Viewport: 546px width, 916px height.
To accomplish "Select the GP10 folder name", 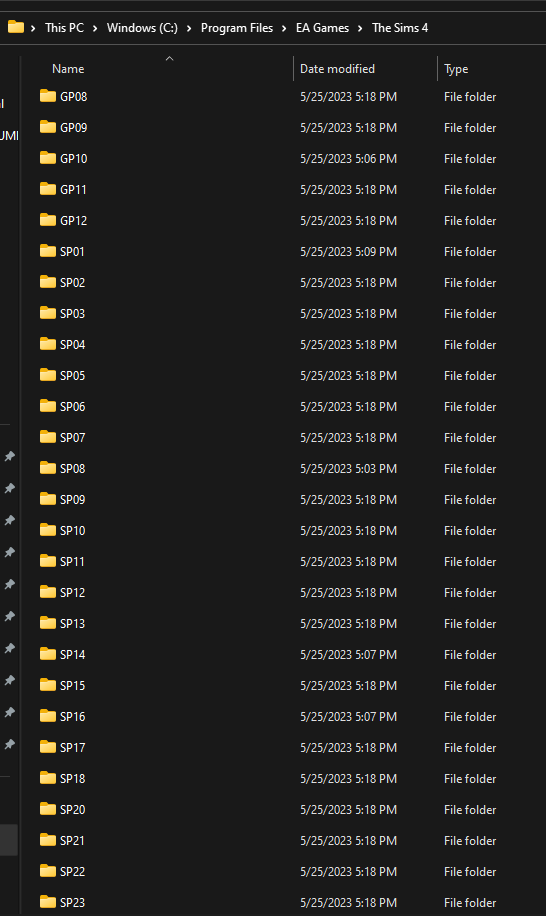I will pos(74,158).
